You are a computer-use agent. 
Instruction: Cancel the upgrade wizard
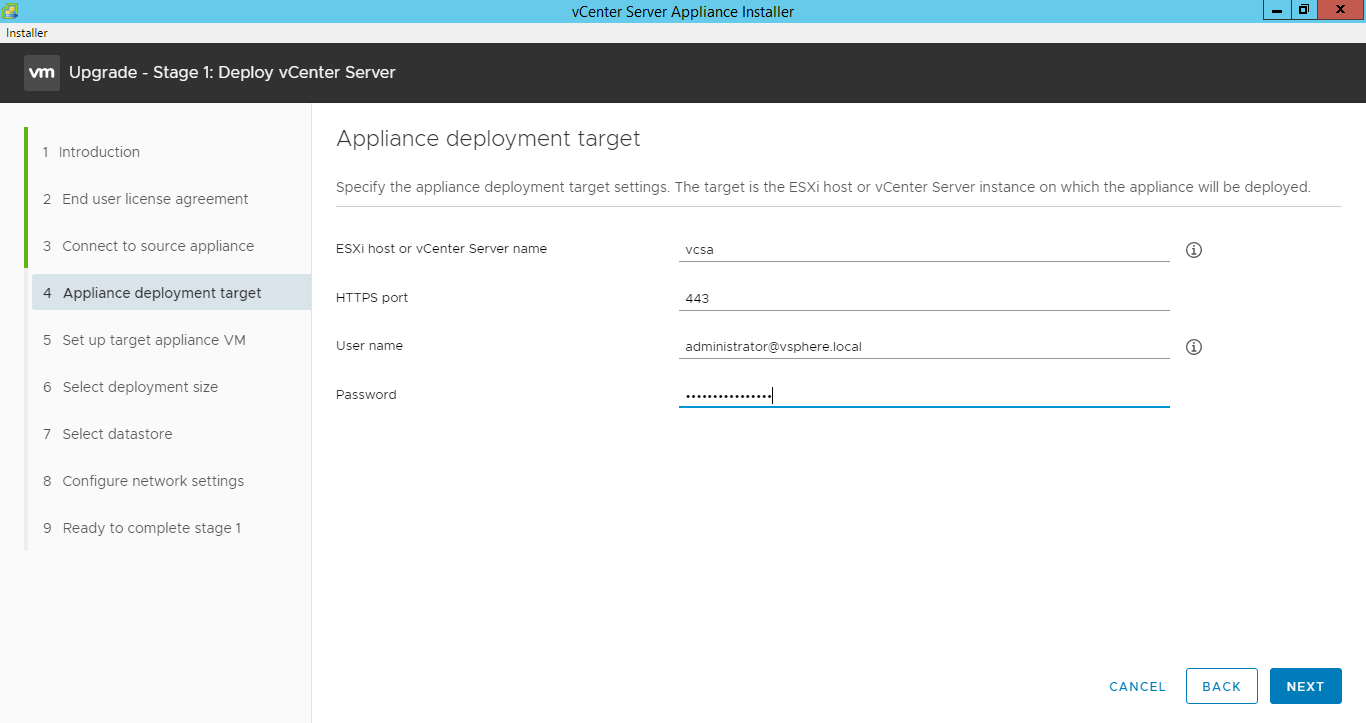point(1137,686)
